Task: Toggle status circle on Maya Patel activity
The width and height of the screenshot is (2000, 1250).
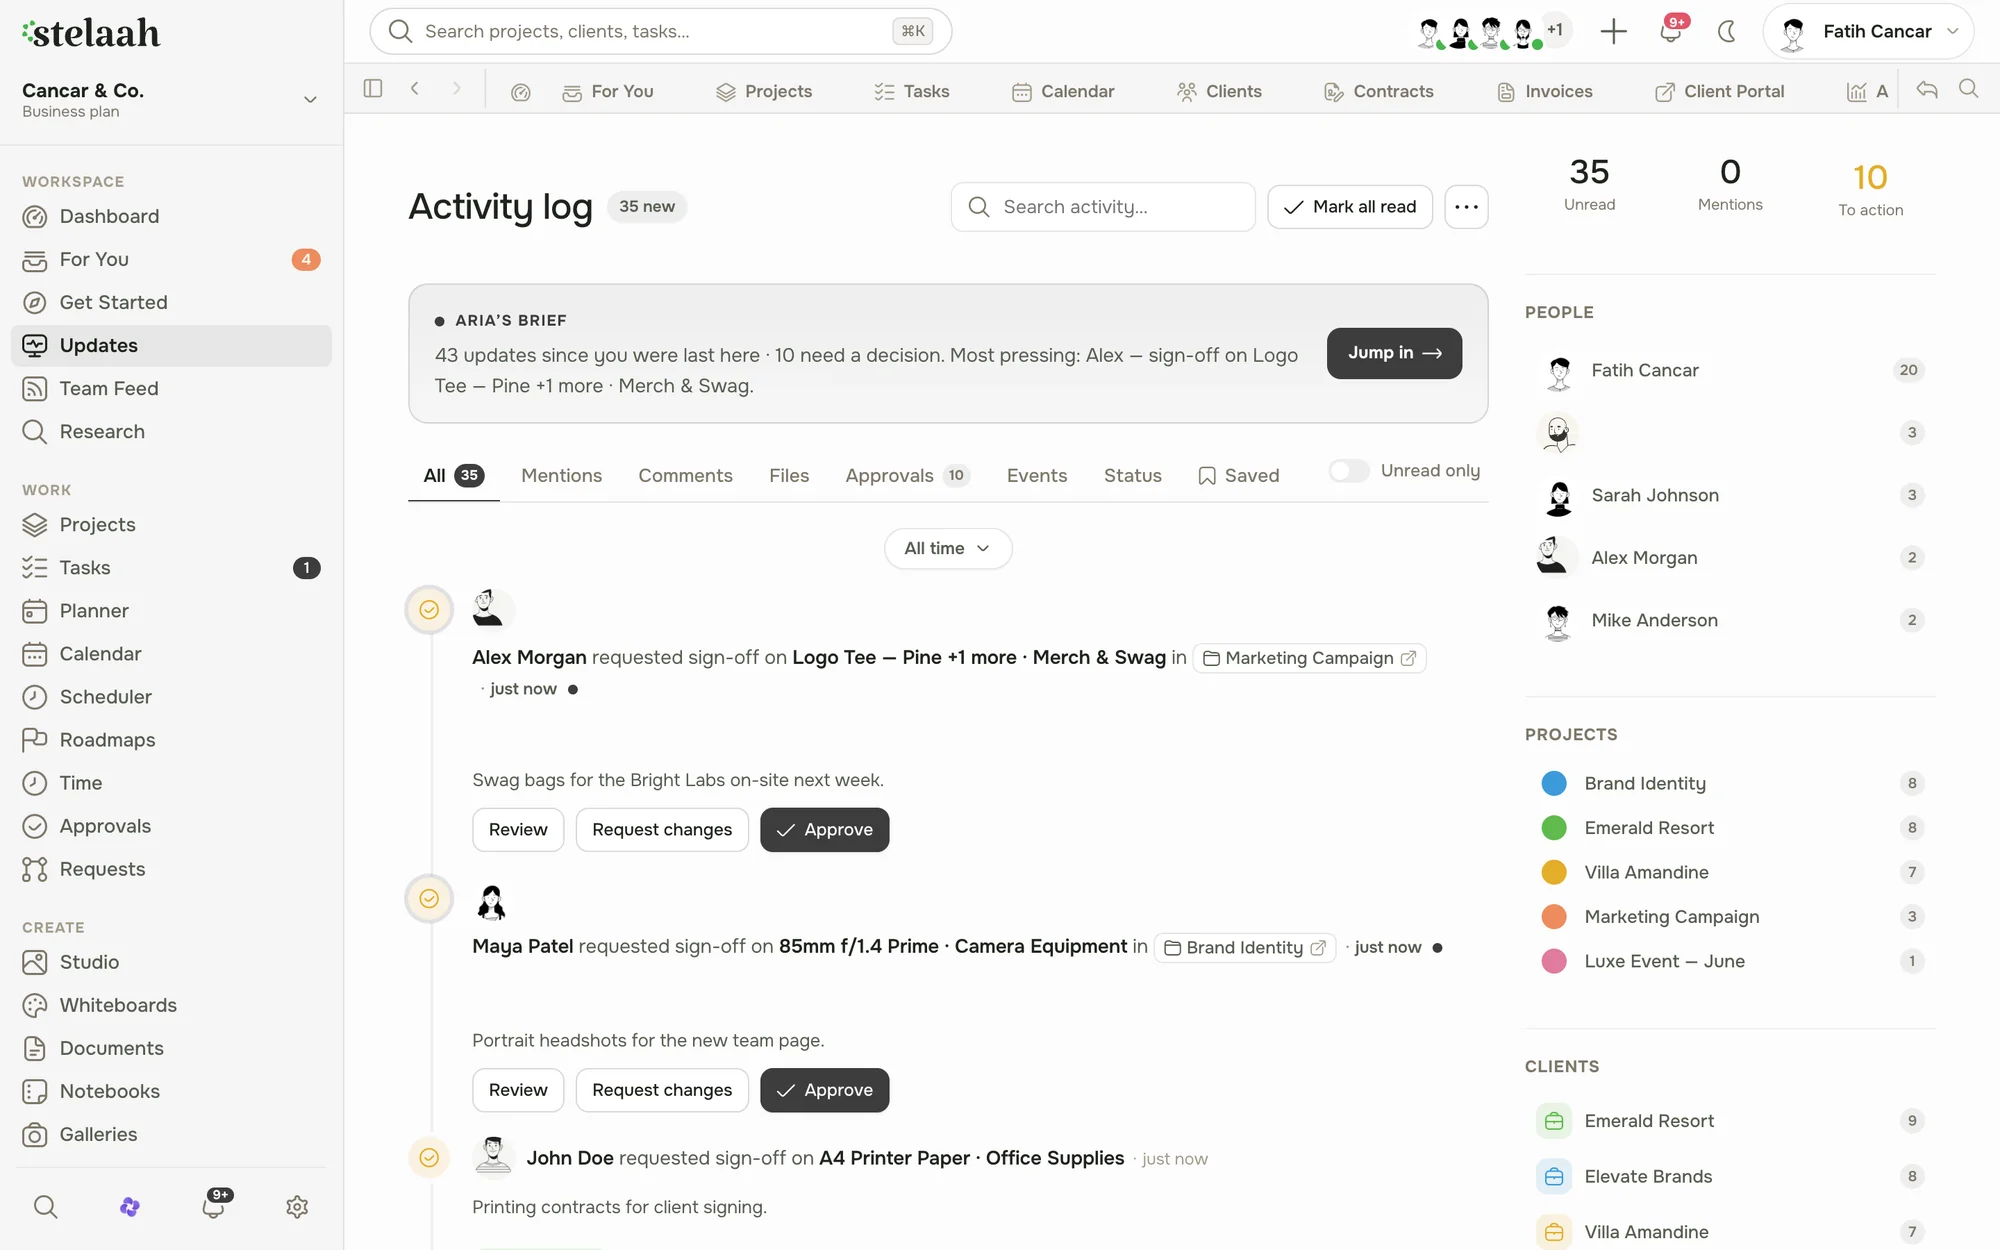Action: pos(429,898)
